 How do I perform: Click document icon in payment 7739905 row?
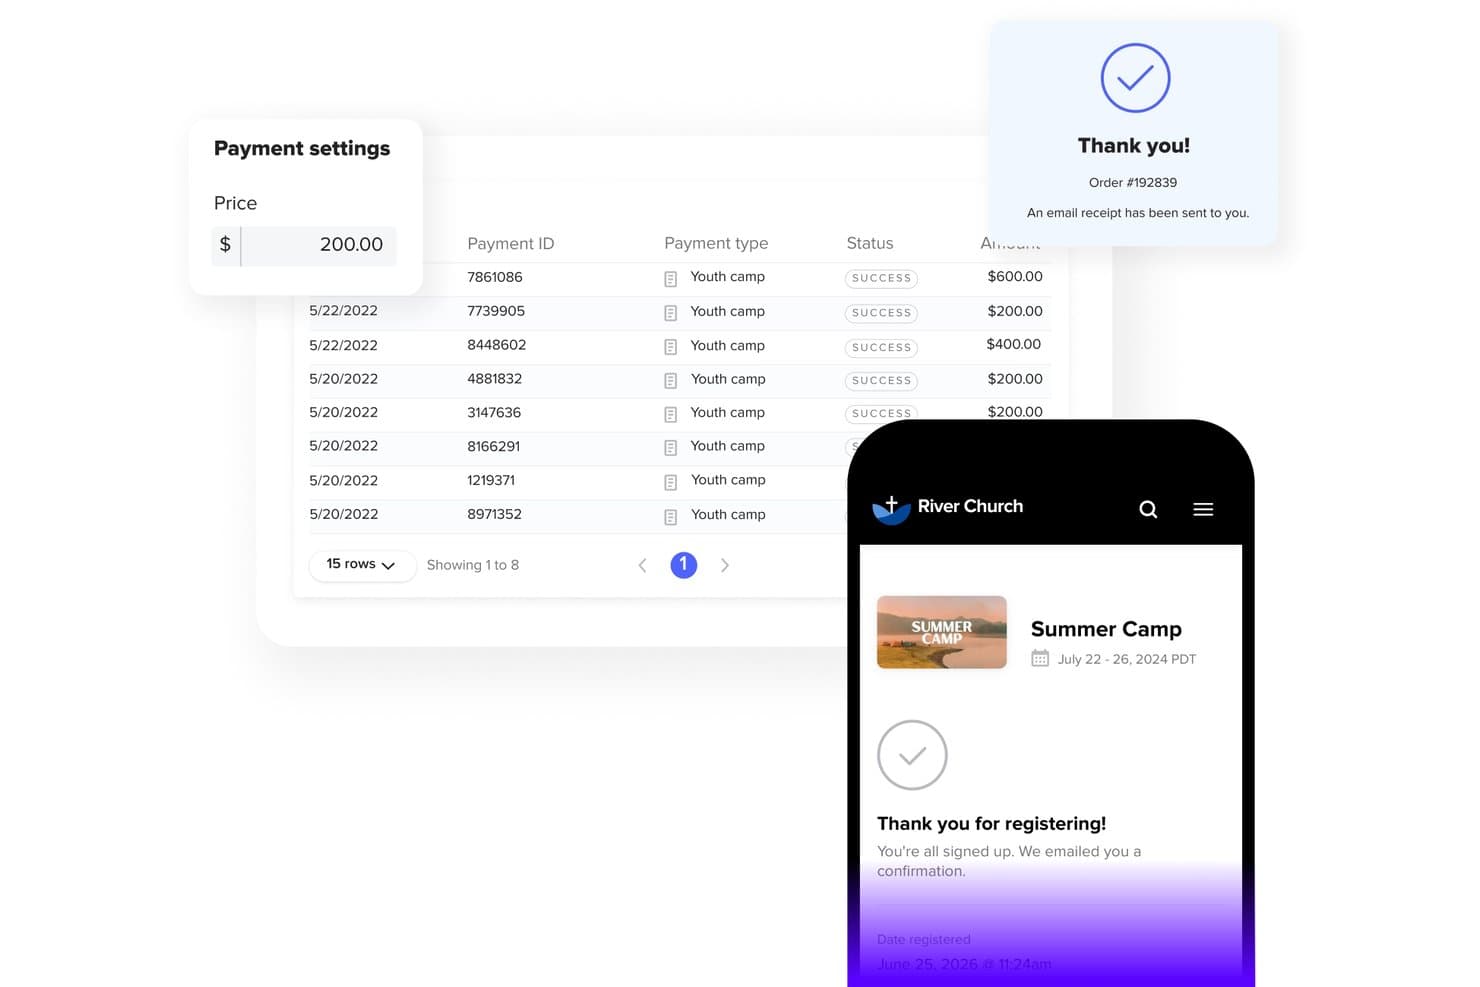pos(671,313)
